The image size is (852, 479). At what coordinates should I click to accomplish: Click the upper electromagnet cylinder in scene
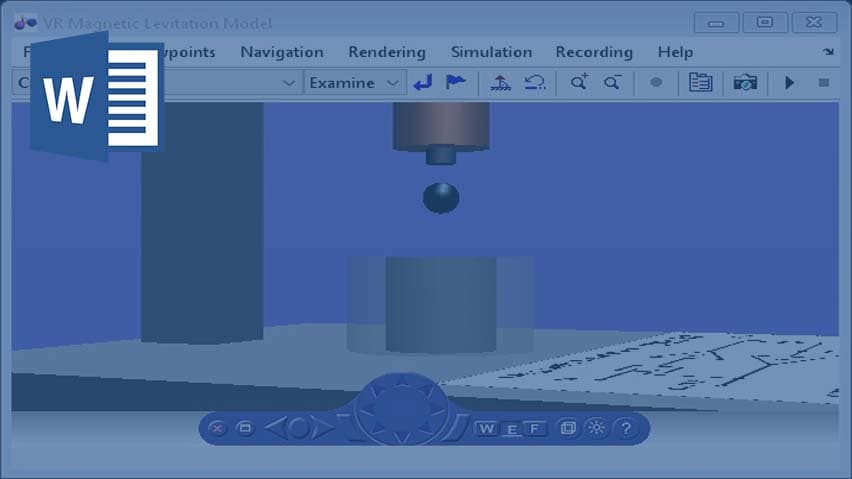[441, 128]
